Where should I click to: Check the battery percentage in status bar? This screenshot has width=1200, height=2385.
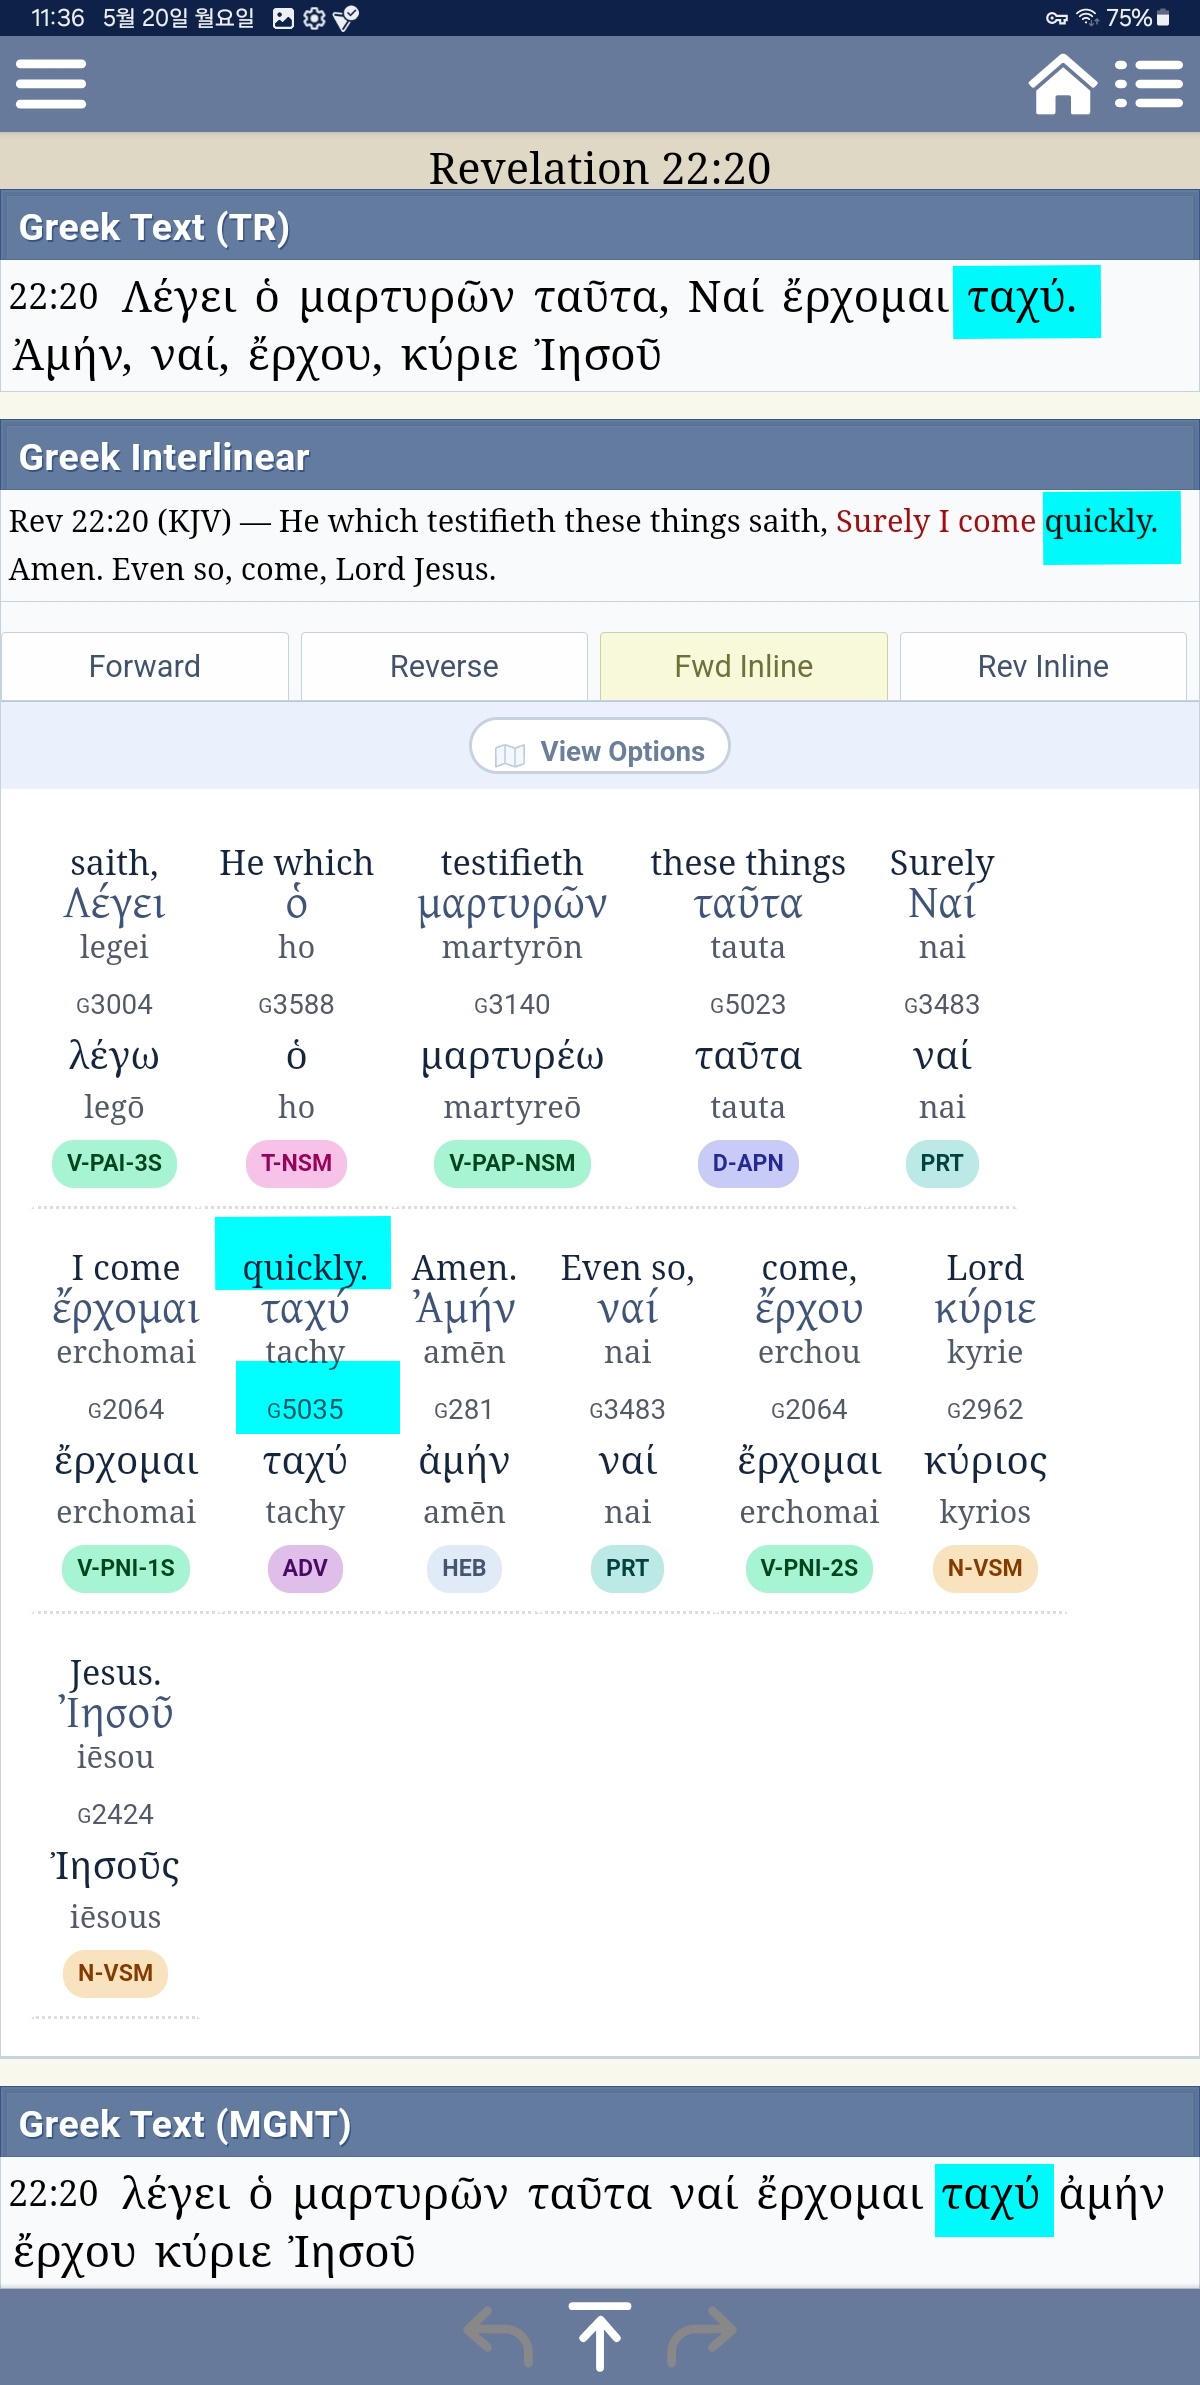point(1130,18)
